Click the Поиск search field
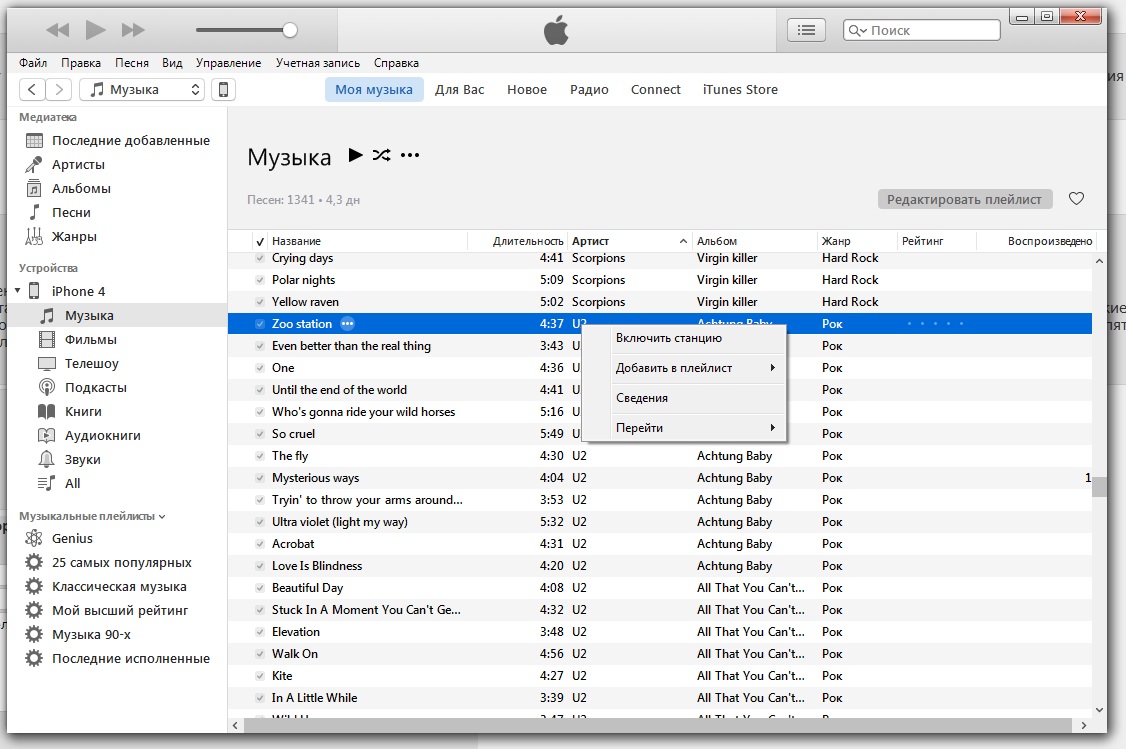 pyautogui.click(x=921, y=30)
